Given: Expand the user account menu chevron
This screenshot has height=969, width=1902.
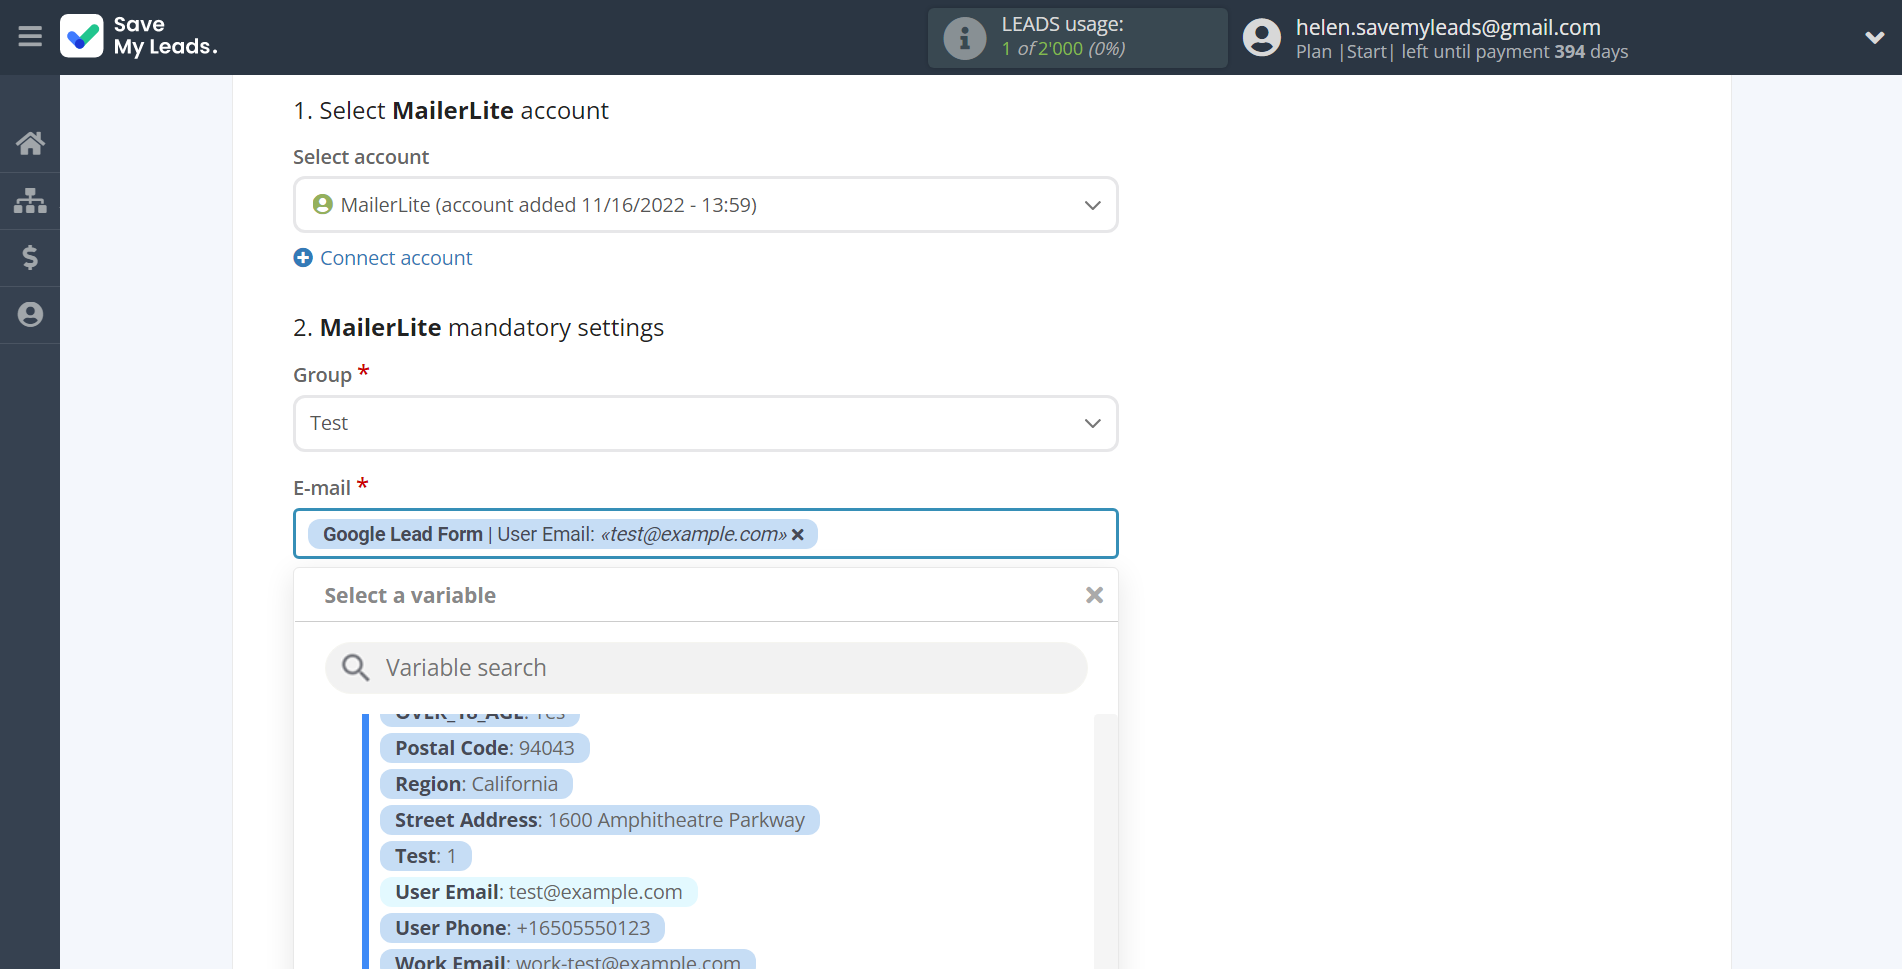Looking at the screenshot, I should click(x=1874, y=38).
